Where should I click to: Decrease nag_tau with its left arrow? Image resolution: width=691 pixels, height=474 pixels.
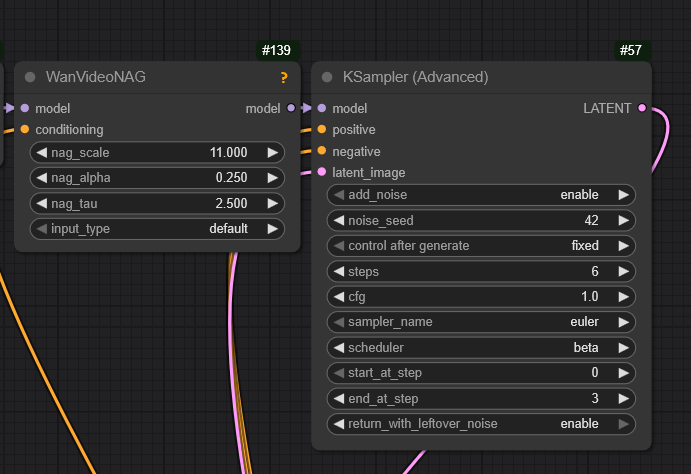tap(42, 203)
